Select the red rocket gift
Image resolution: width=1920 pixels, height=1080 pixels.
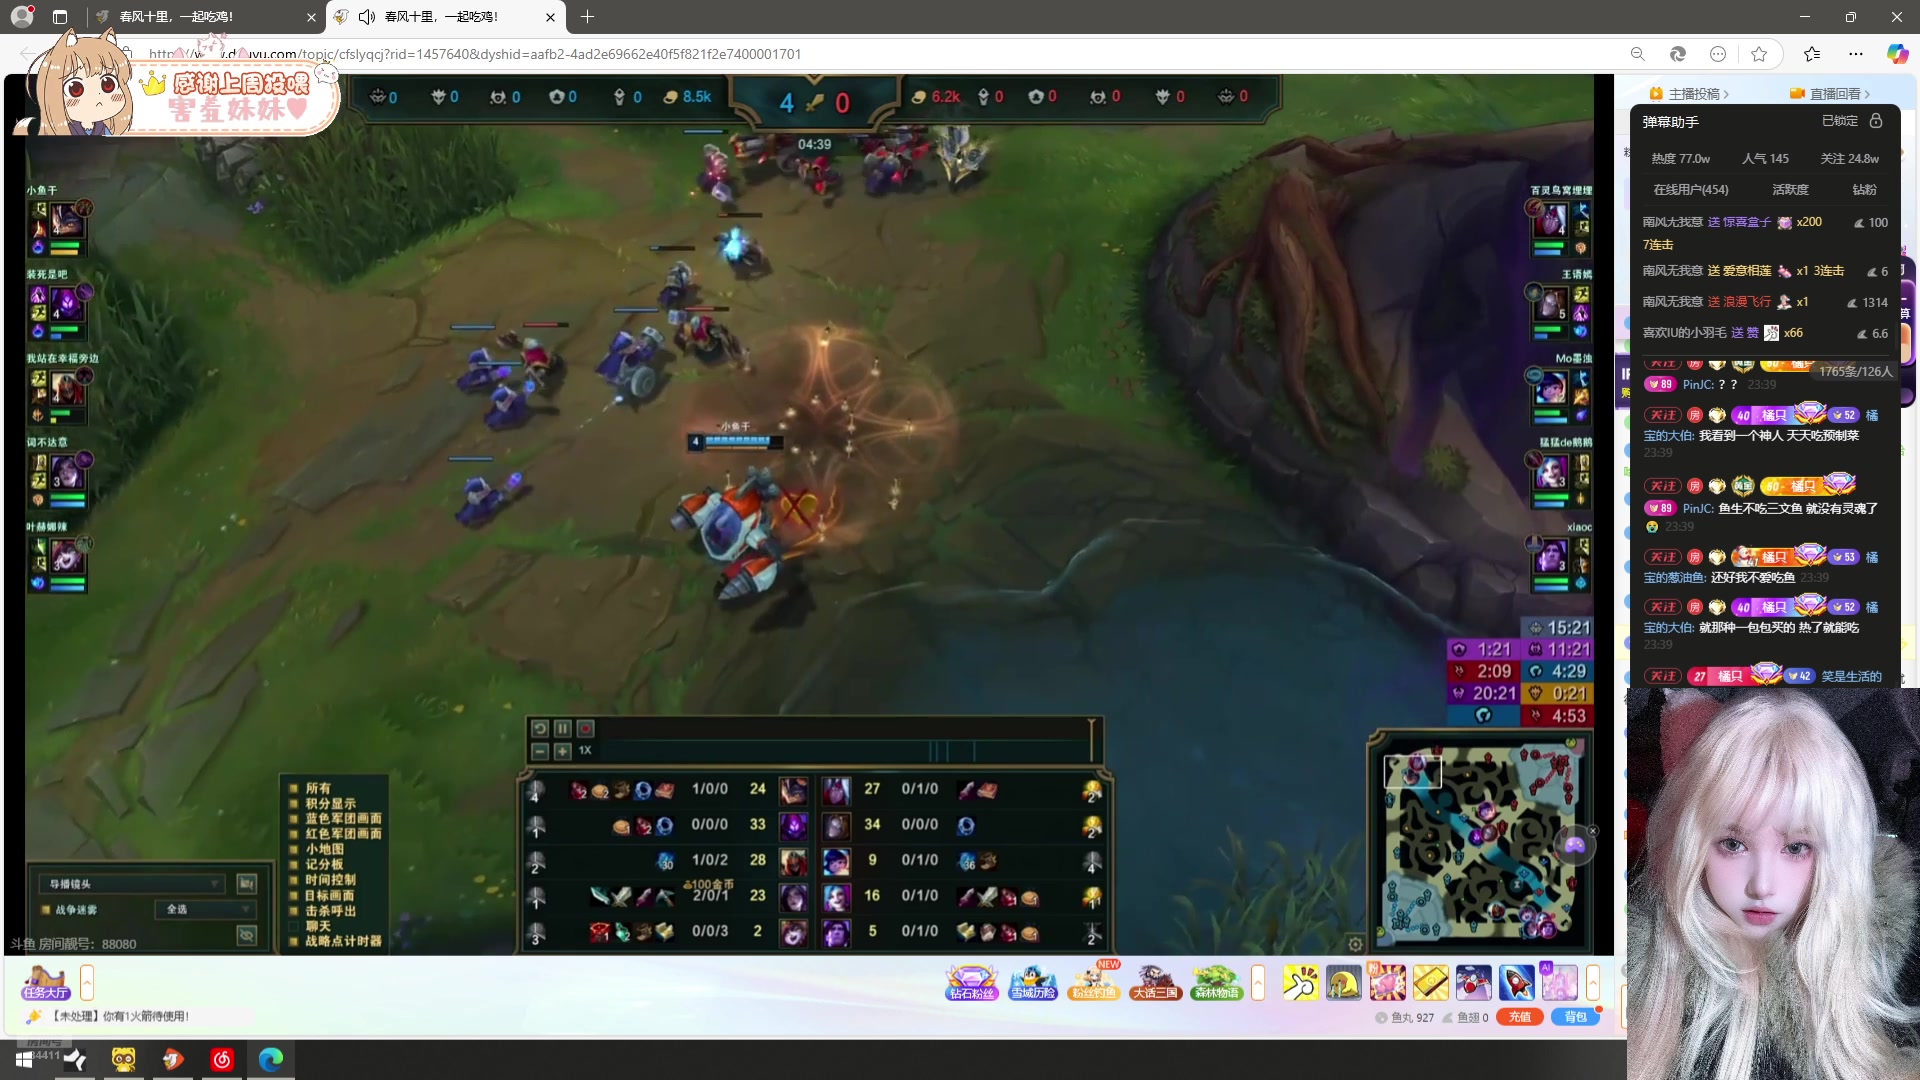1516,983
